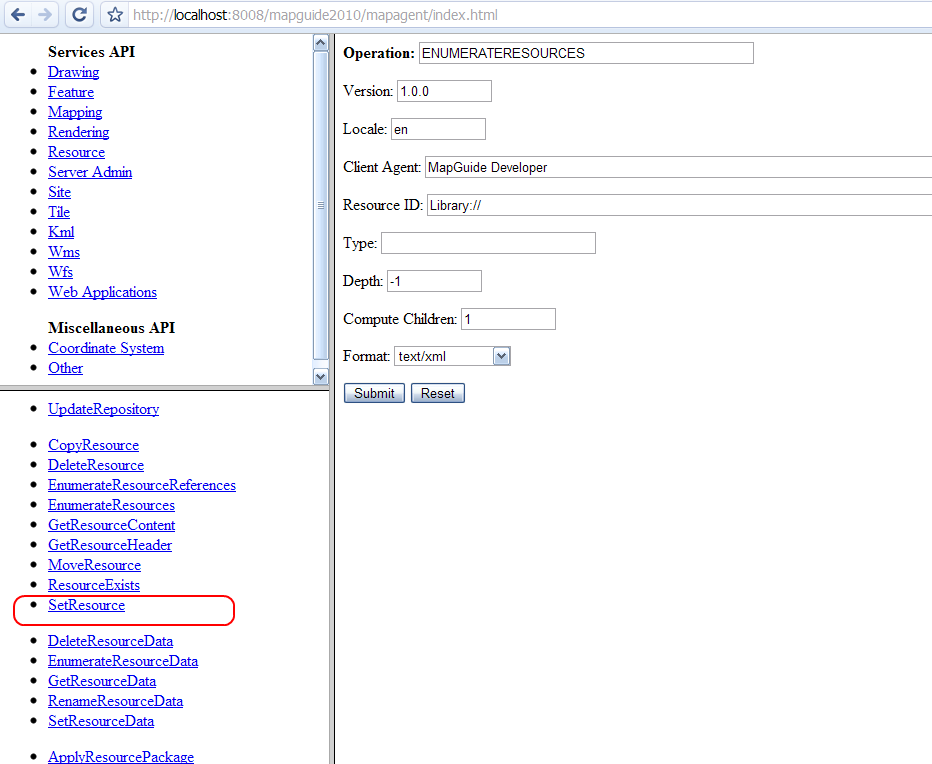The image size is (932, 764).
Task: Open the Kml services link
Action: tap(61, 232)
